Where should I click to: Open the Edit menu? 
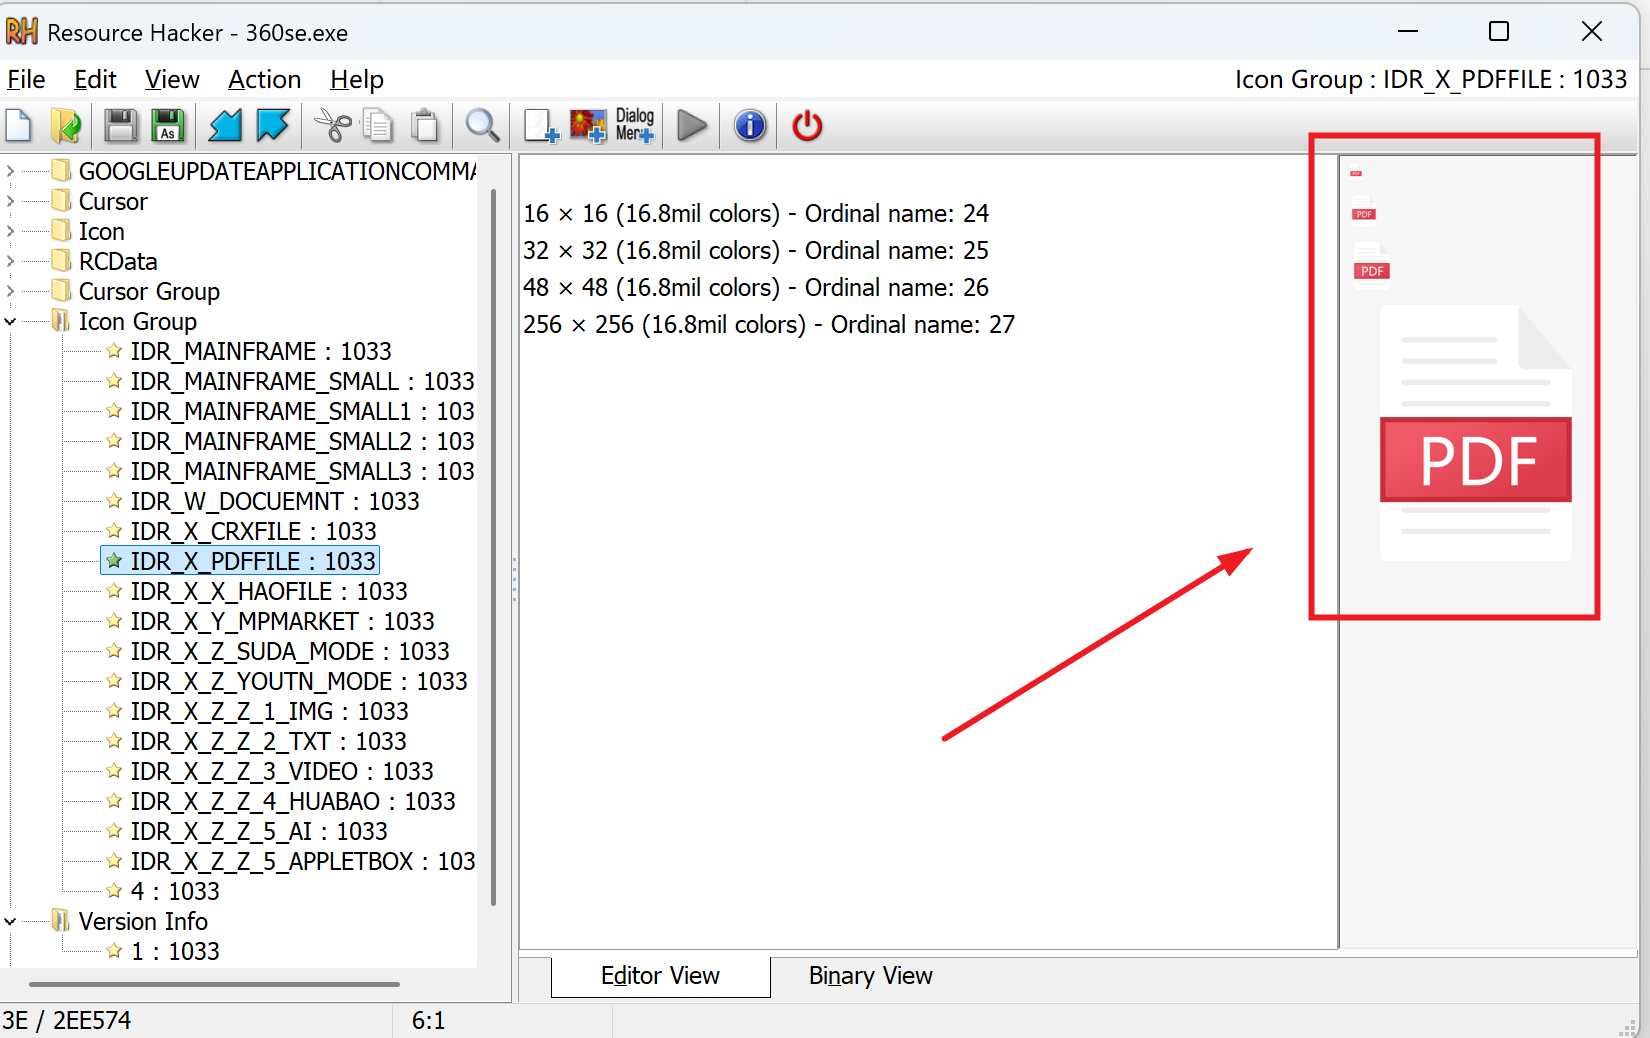click(95, 79)
